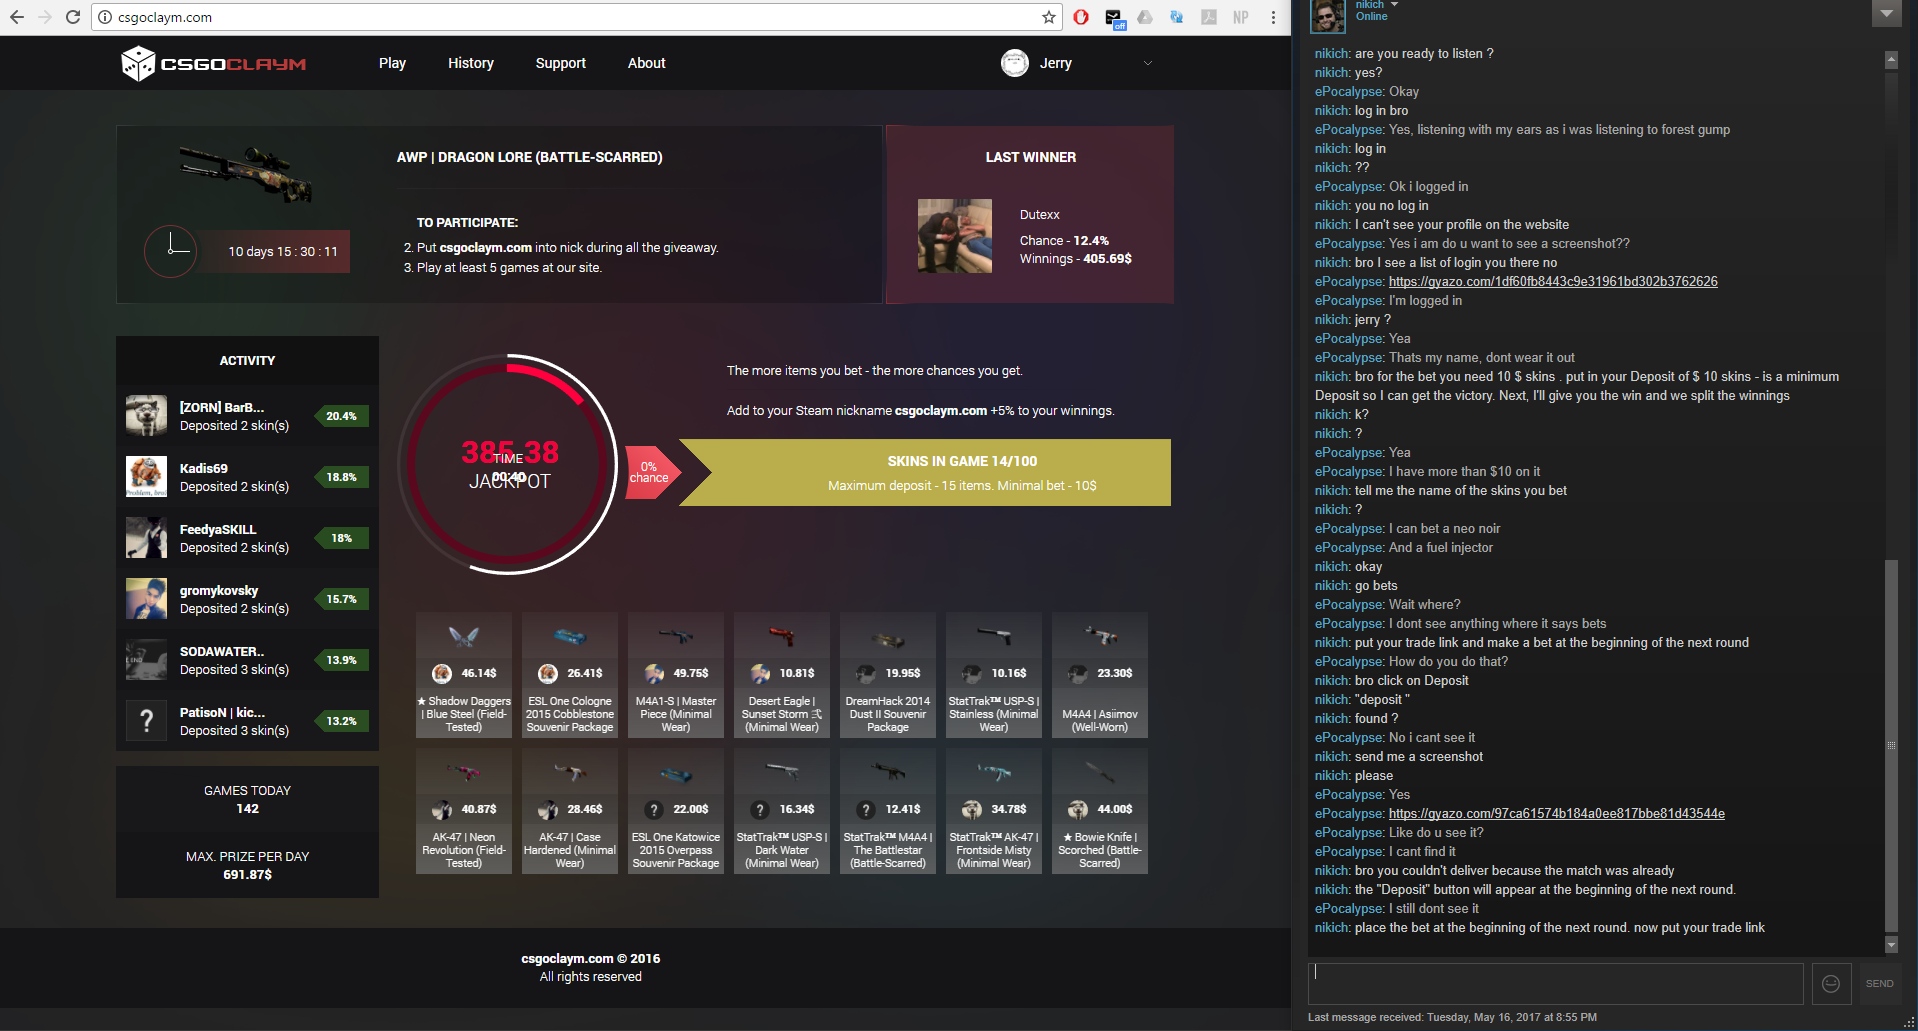Screen dimensions: 1918x1031
Task: Click the Shadow Daggers Blue Steel skin card
Action: (x=464, y=675)
